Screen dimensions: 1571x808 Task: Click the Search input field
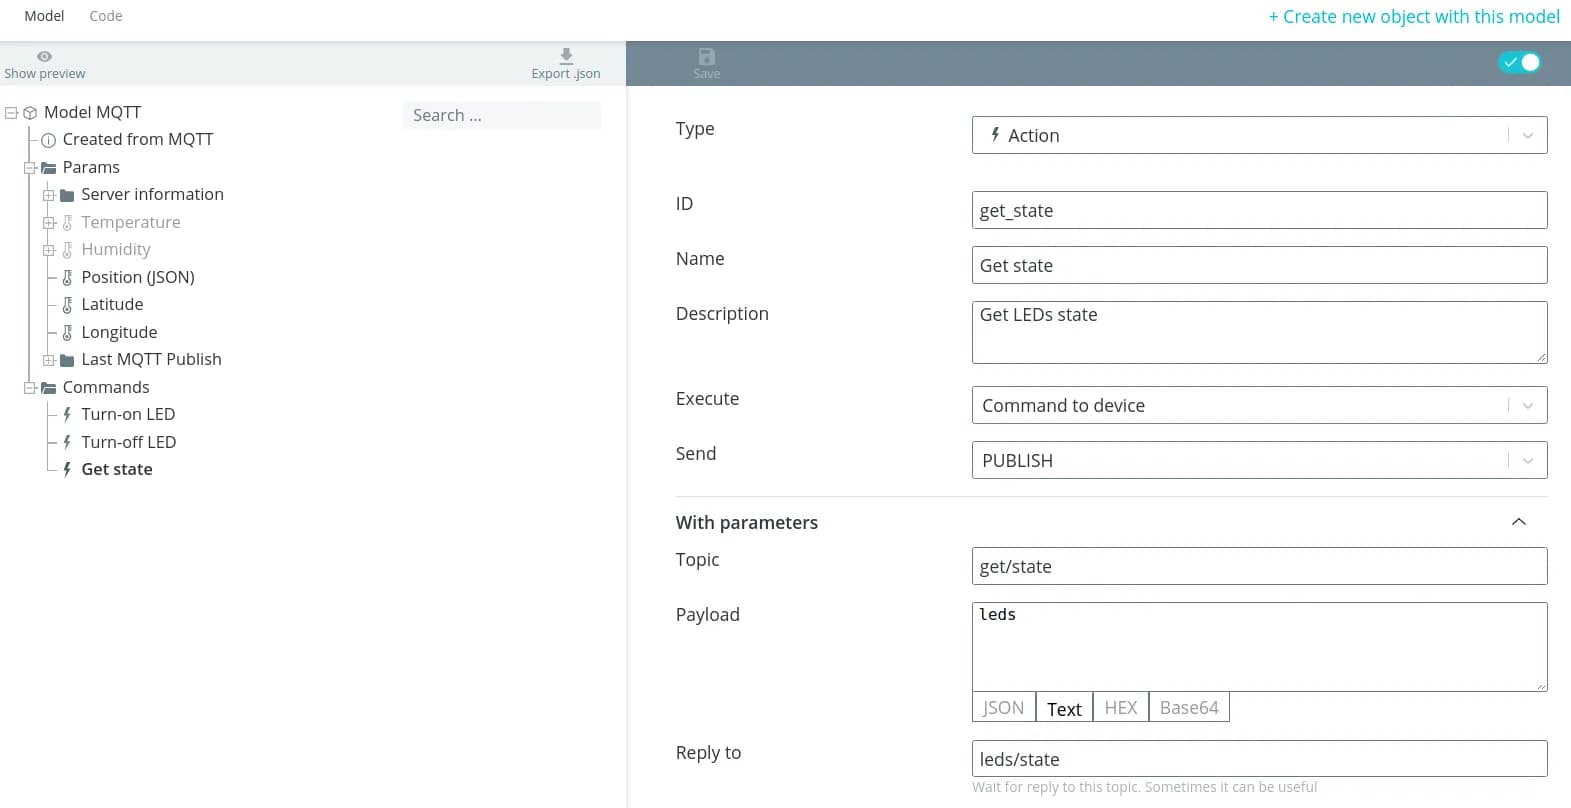pyautogui.click(x=501, y=116)
